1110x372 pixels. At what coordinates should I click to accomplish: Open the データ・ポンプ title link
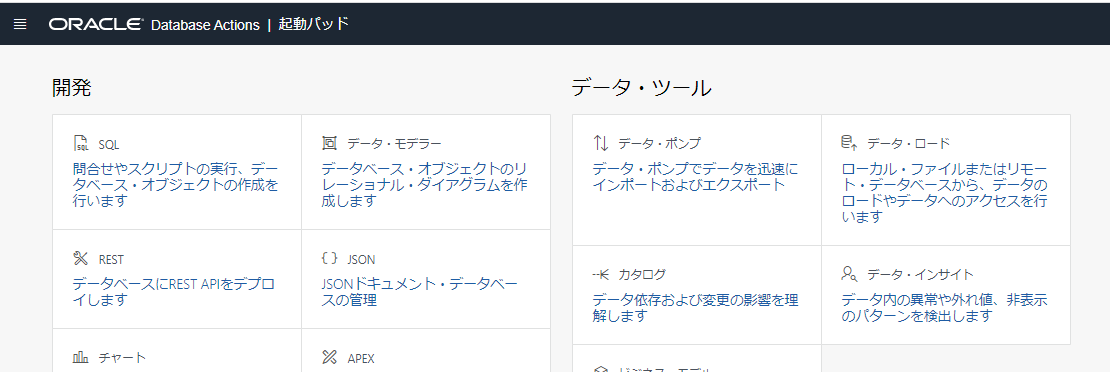pyautogui.click(x=660, y=144)
